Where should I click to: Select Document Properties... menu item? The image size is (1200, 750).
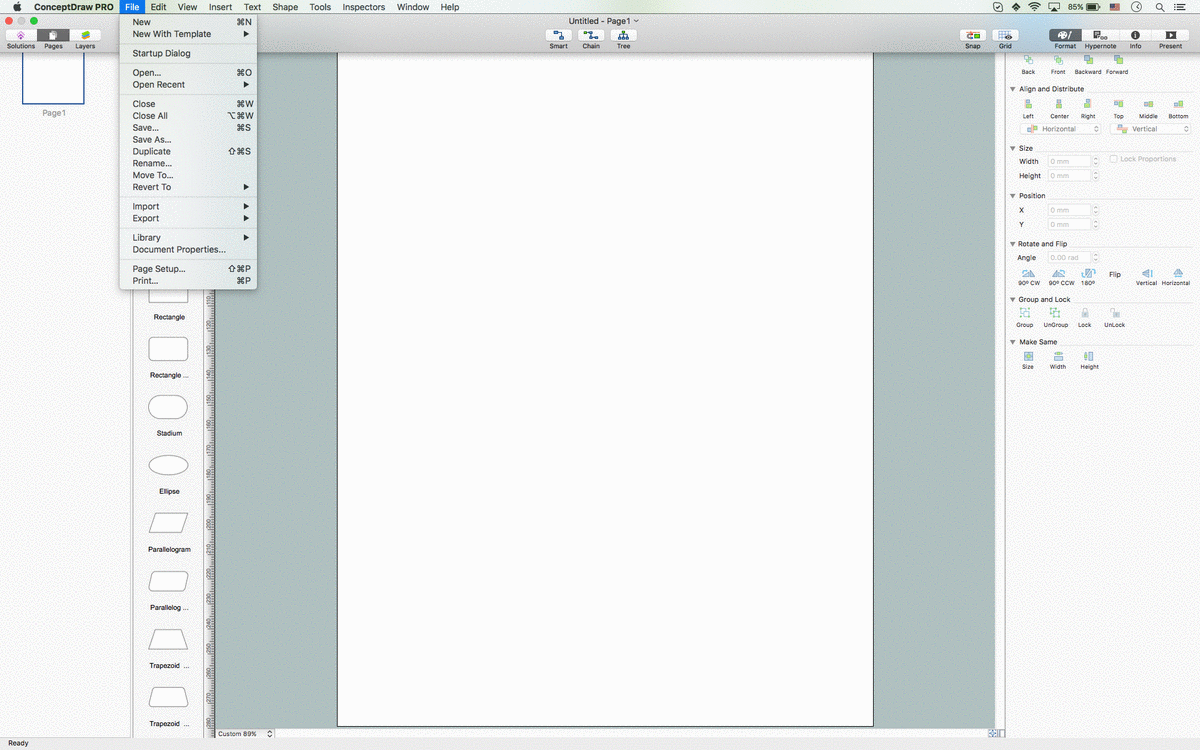[x=188, y=249]
